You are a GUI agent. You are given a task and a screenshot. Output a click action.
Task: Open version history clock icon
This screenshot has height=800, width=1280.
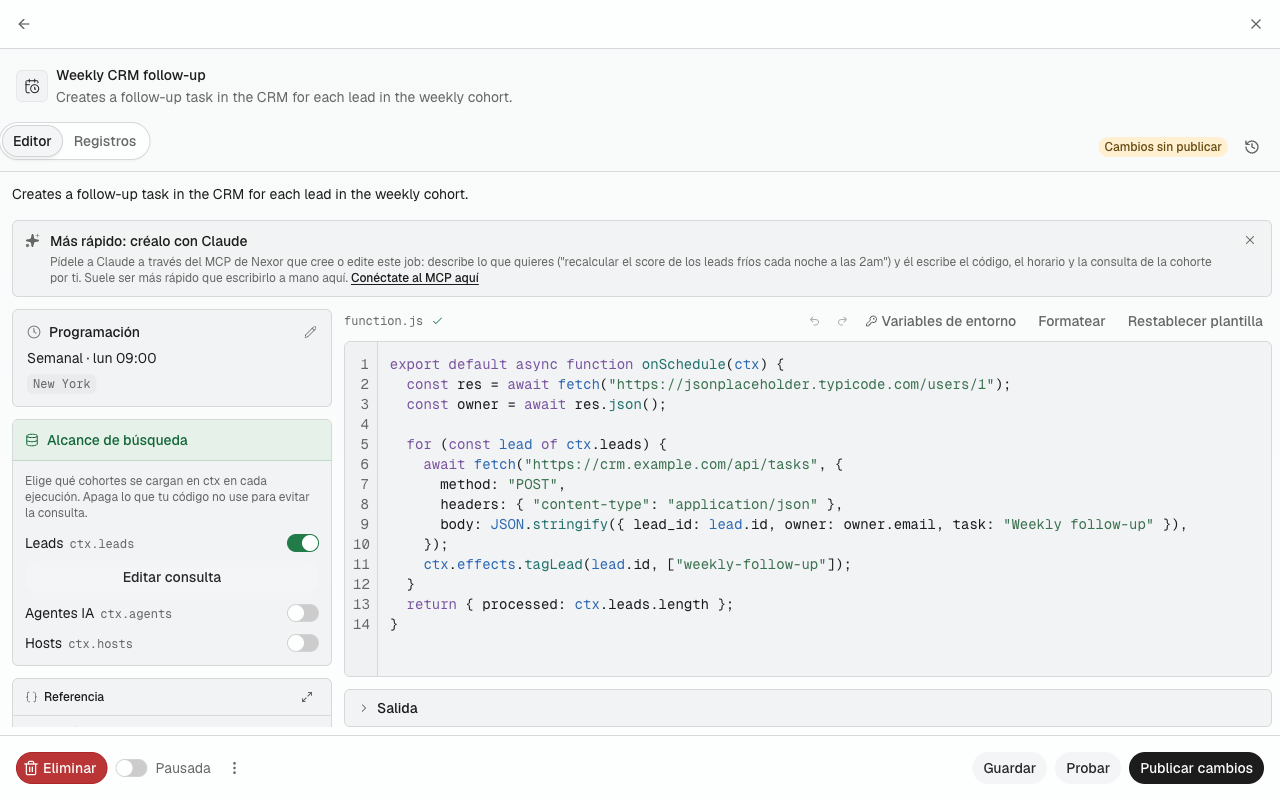tap(1252, 147)
